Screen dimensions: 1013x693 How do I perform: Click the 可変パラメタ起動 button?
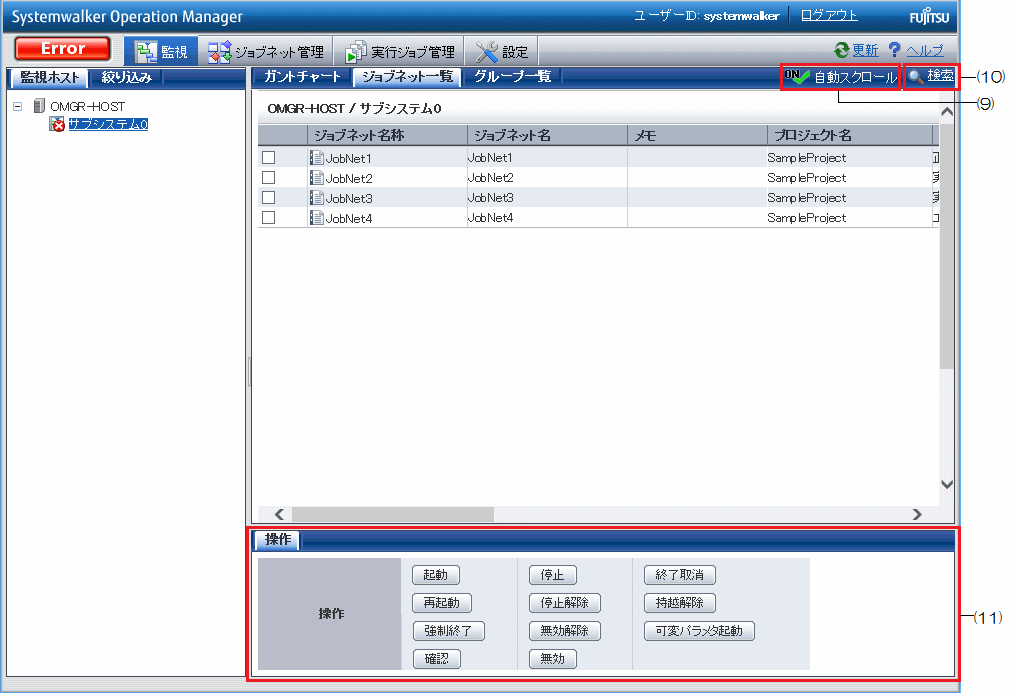click(699, 631)
